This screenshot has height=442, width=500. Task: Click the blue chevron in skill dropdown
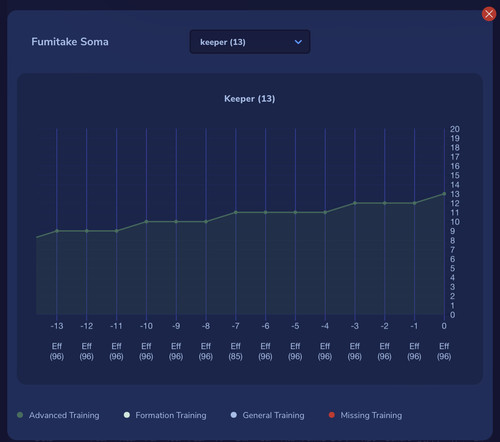click(x=298, y=42)
